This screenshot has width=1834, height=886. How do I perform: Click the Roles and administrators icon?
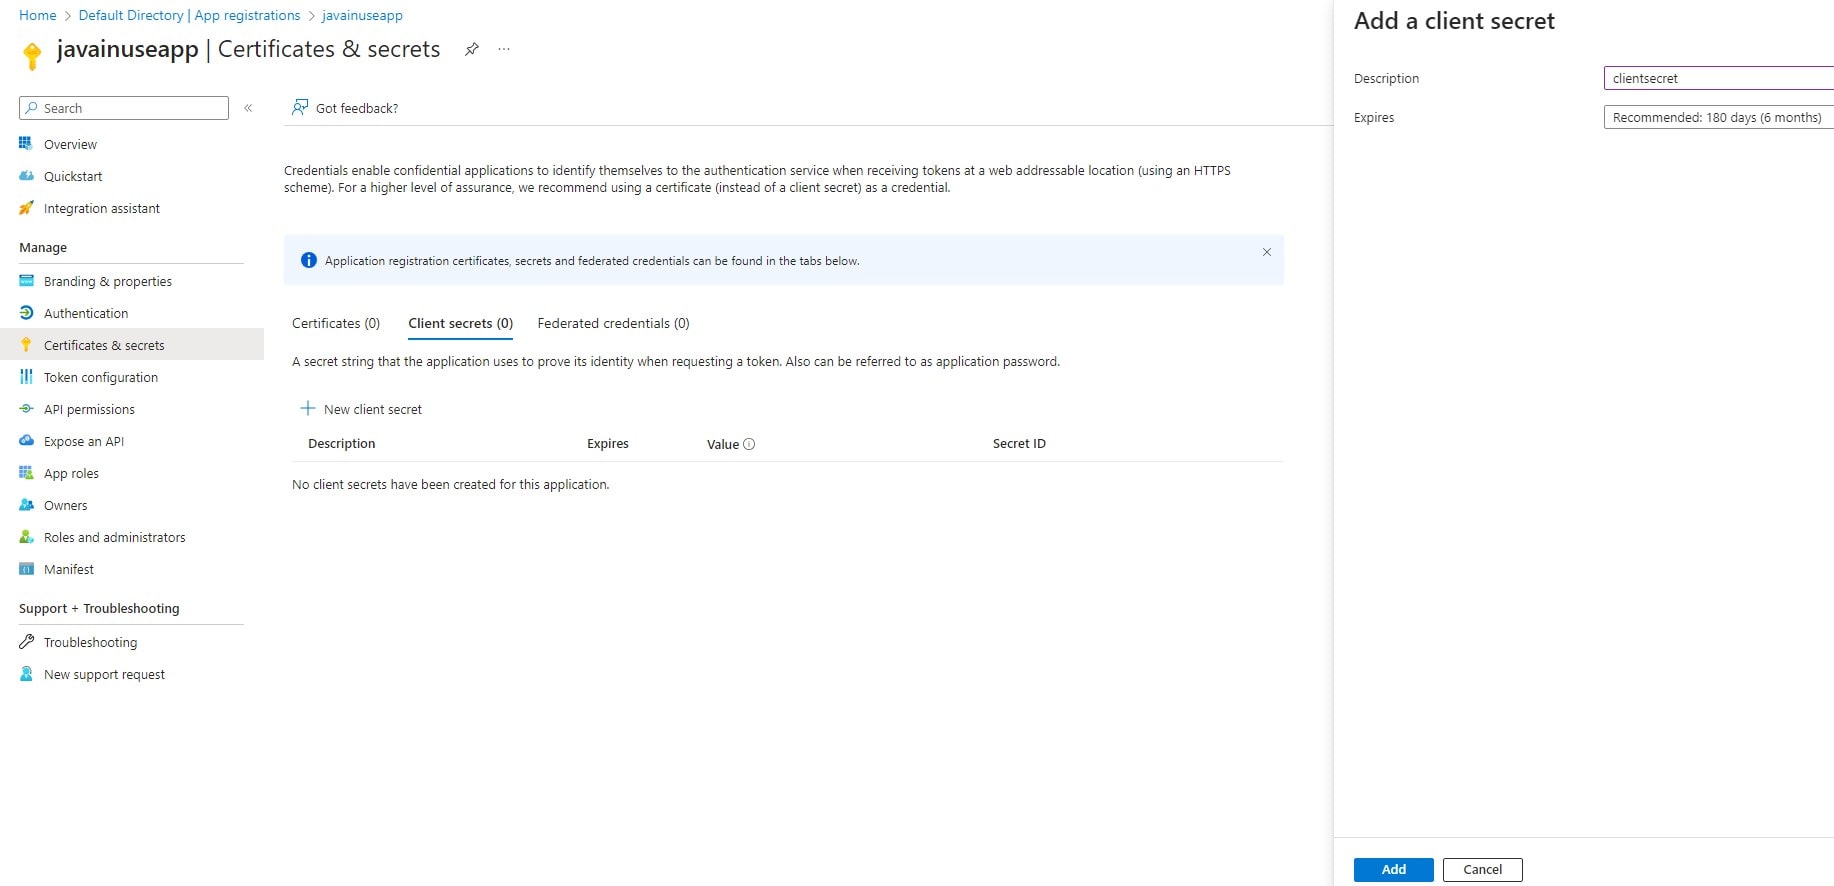[26, 537]
